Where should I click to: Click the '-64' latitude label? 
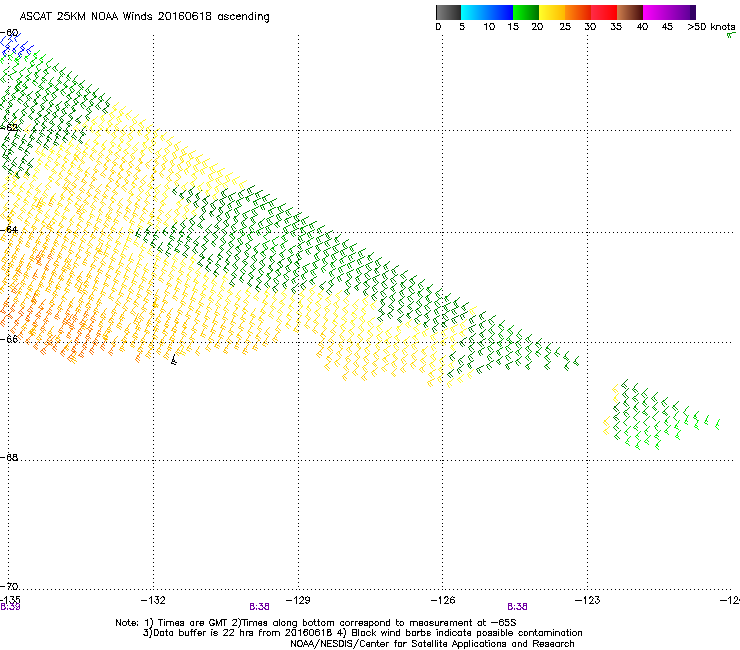(10, 230)
